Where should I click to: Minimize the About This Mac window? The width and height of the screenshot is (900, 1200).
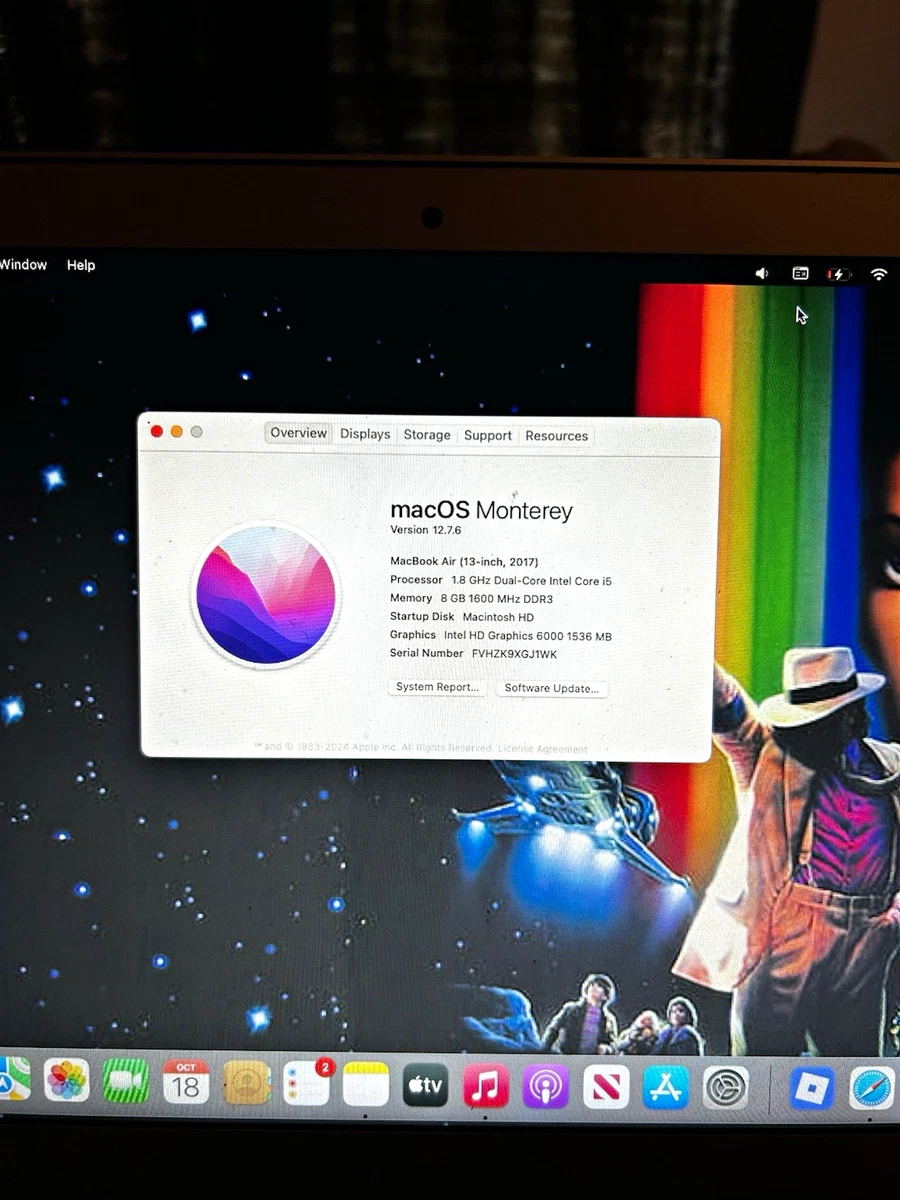pos(177,431)
